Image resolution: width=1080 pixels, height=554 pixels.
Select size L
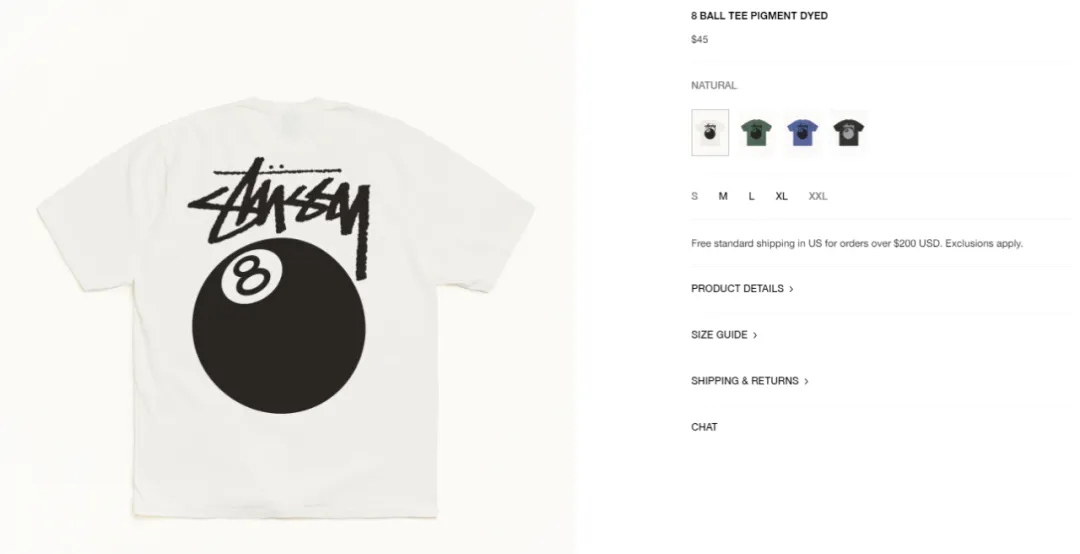(751, 196)
